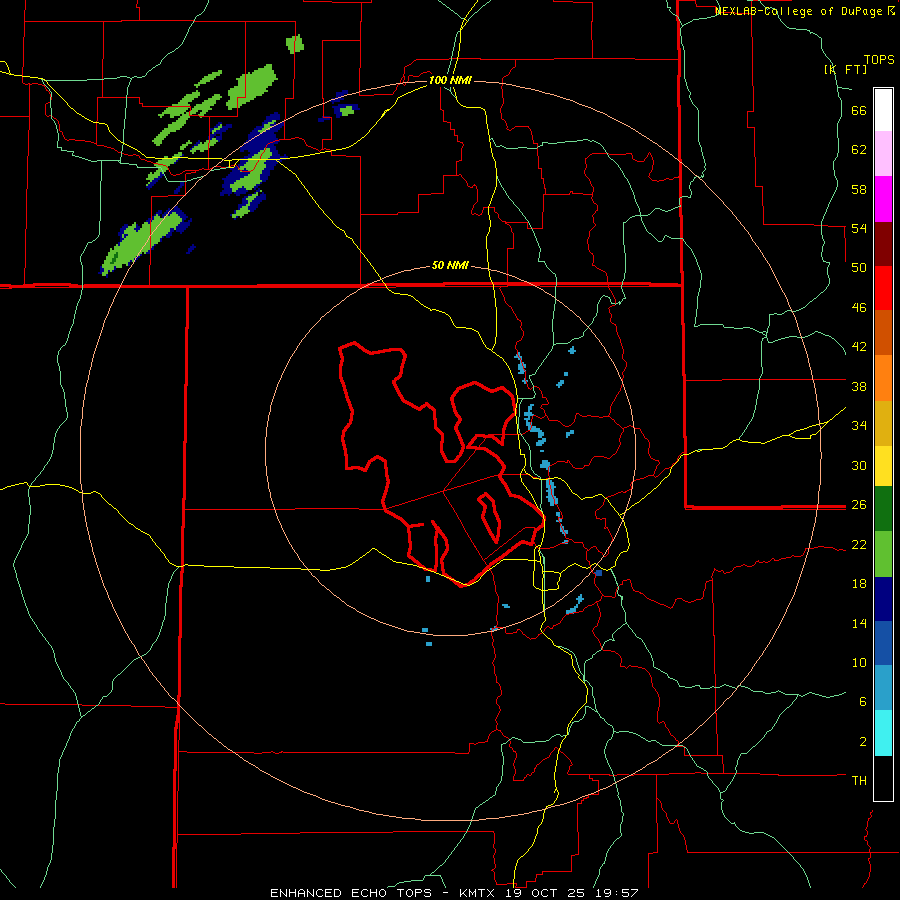Click the legend value 46
The width and height of the screenshot is (900, 900).
[x=859, y=308]
